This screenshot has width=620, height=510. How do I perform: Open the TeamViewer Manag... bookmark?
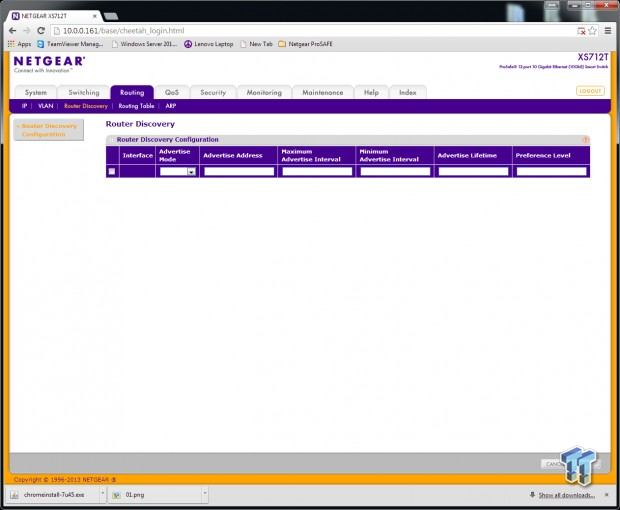70,44
